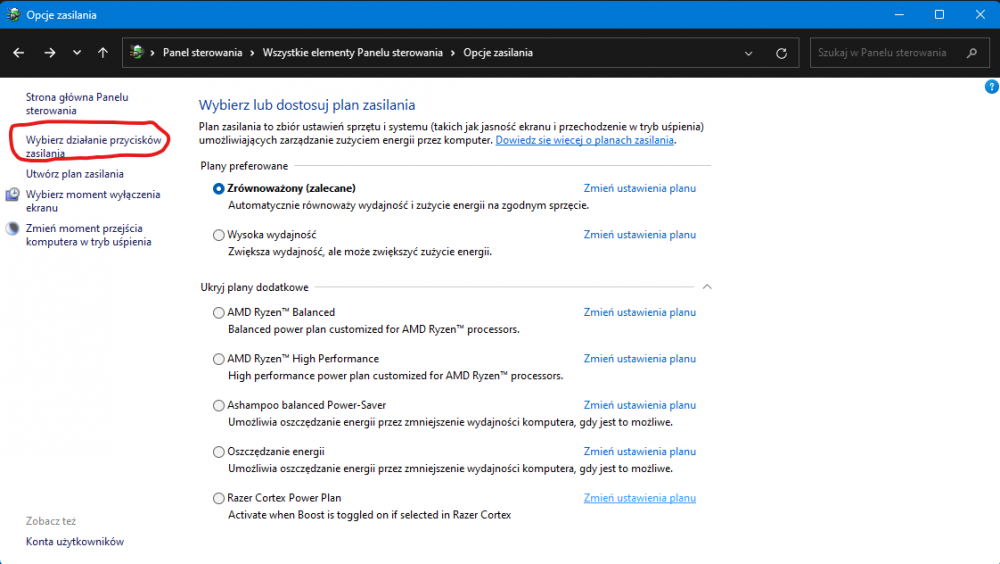Open the recent locations dropdown arrow
The height and width of the screenshot is (564, 1000).
tap(77, 53)
